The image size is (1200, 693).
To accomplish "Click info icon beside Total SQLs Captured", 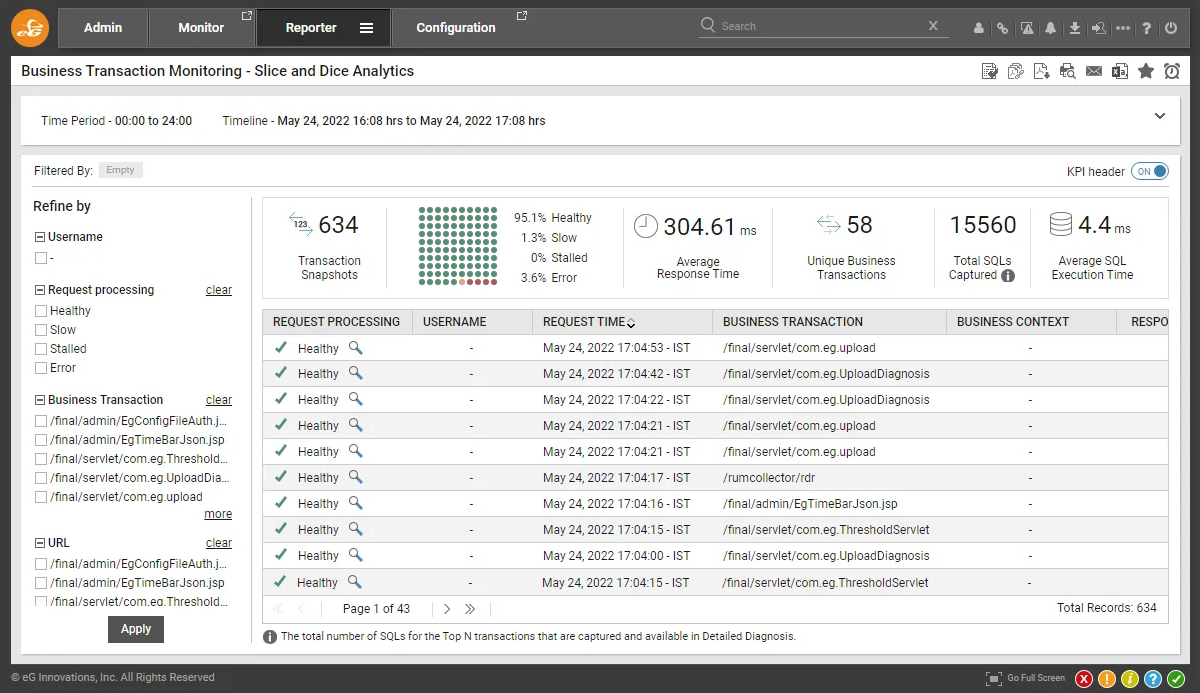I will [x=1008, y=276].
